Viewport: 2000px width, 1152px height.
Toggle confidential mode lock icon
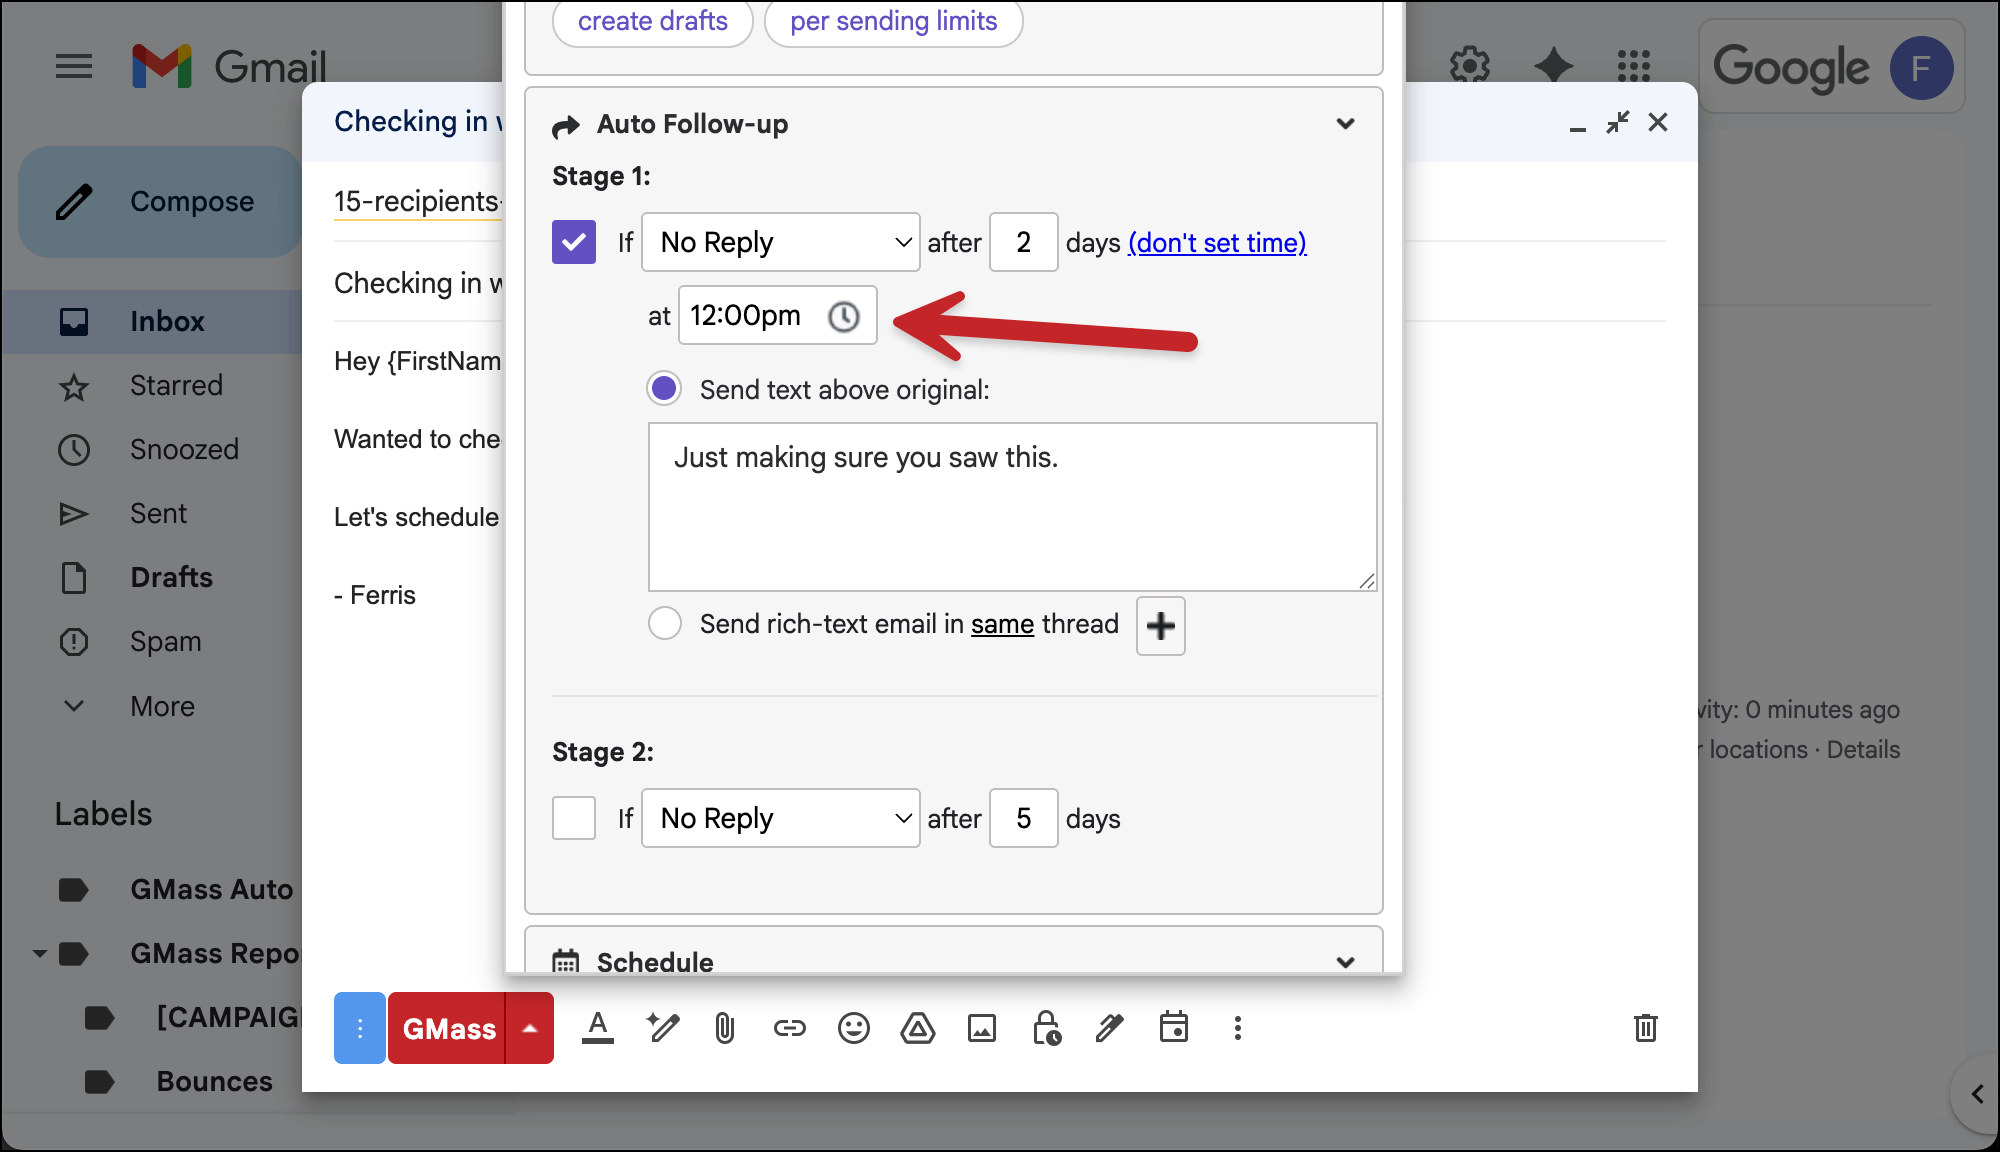point(1046,1028)
